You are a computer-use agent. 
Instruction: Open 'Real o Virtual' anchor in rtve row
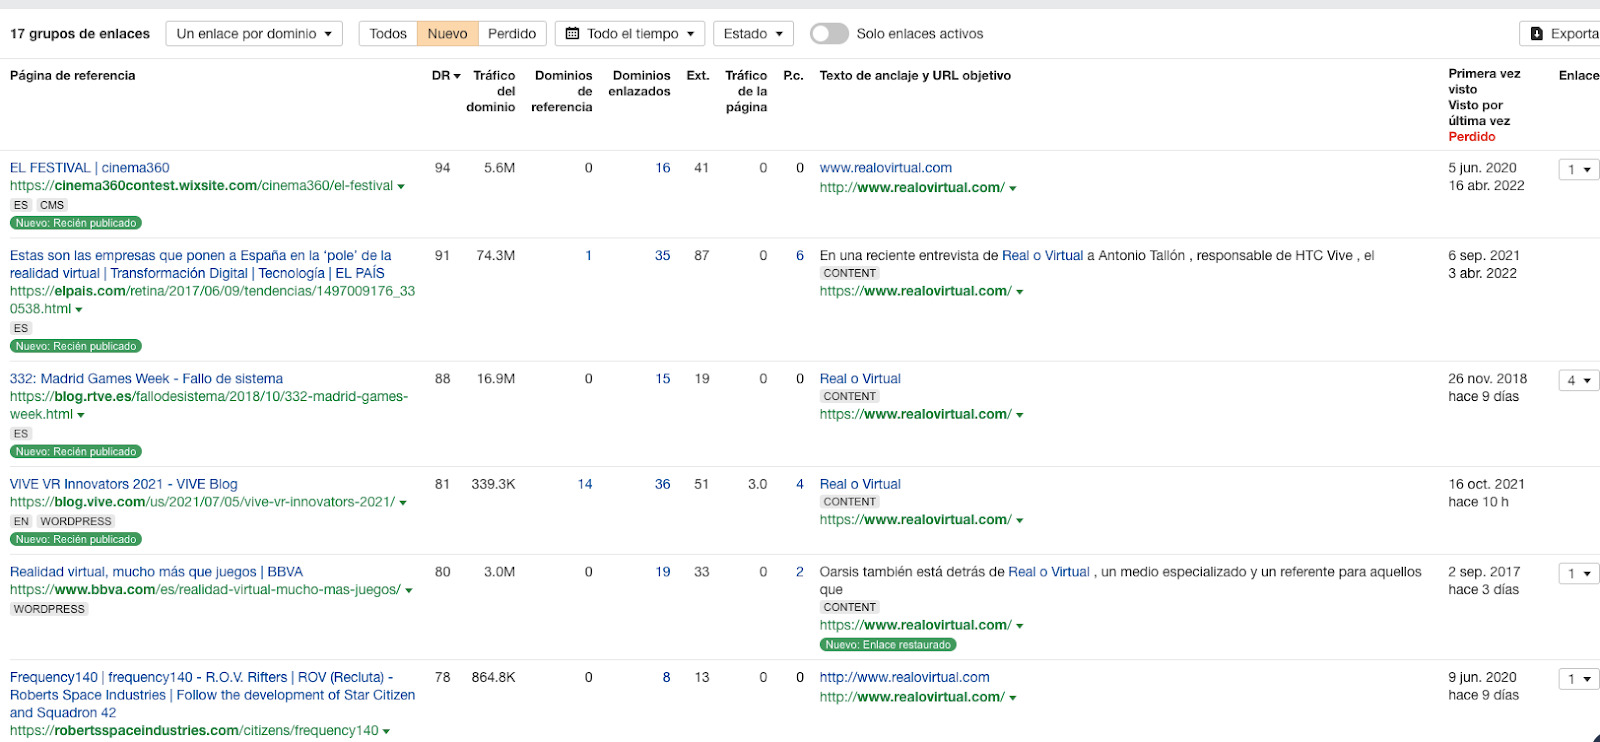click(860, 379)
